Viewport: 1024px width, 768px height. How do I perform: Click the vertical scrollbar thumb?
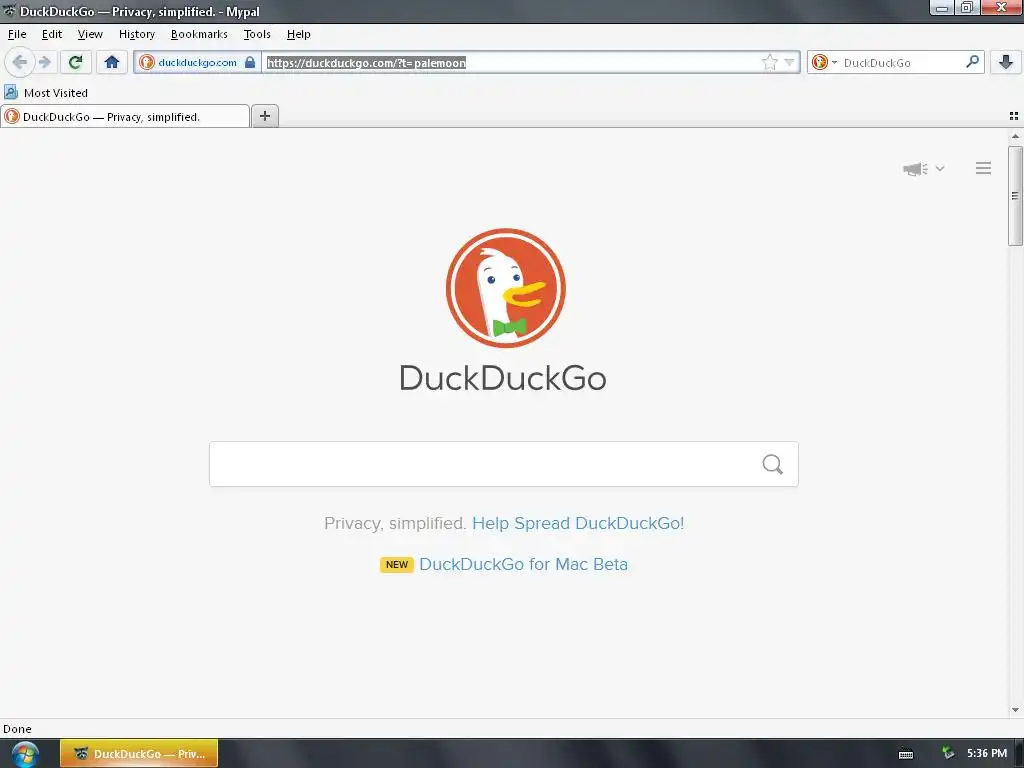click(x=1015, y=196)
